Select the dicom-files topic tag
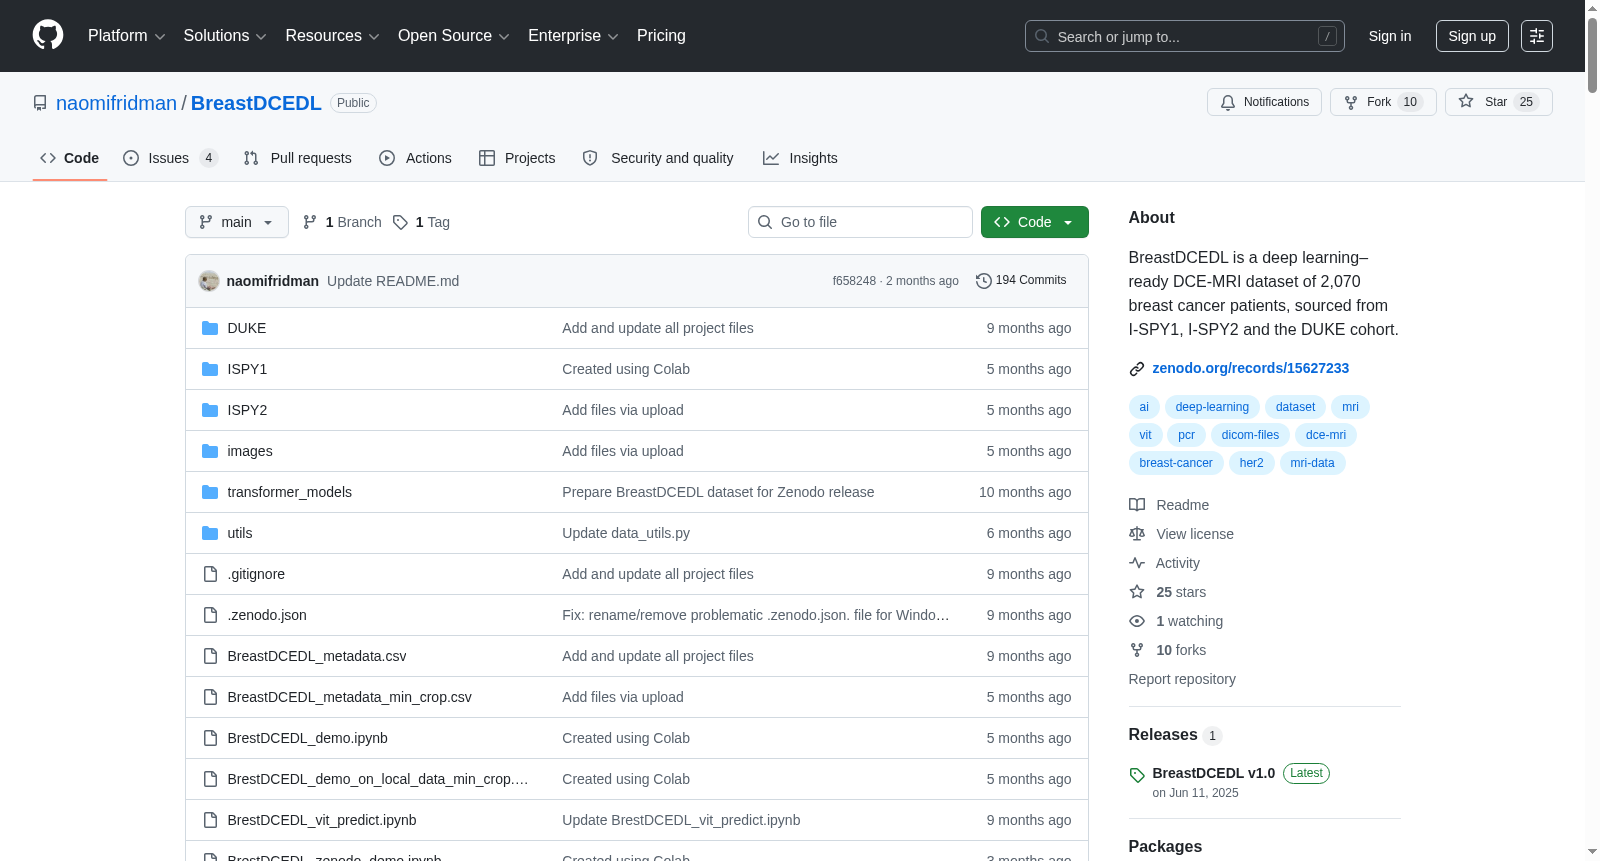 [x=1250, y=435]
